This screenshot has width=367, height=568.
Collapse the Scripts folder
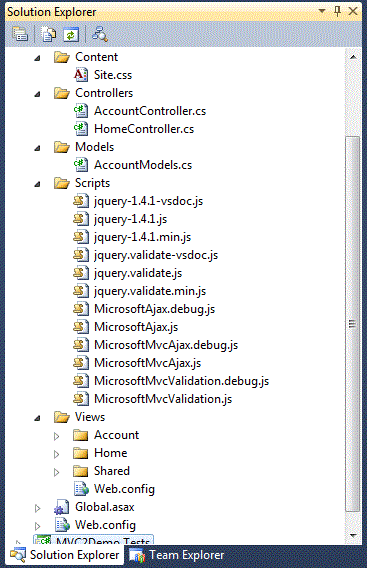click(37, 184)
